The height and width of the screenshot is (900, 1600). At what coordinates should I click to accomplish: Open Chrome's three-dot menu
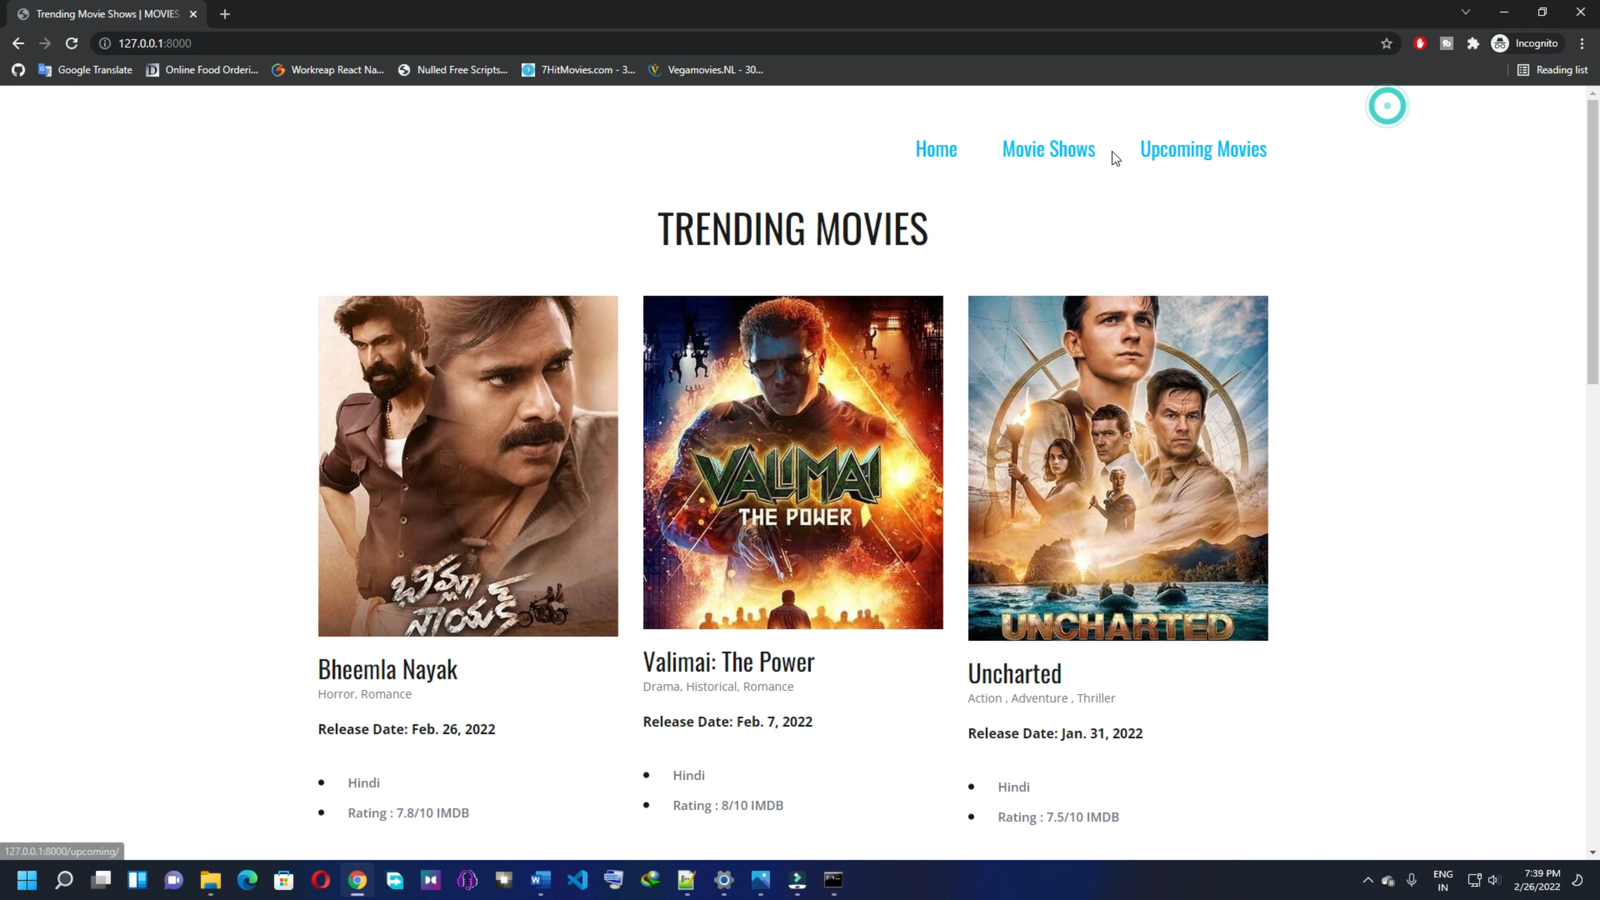pos(1582,43)
